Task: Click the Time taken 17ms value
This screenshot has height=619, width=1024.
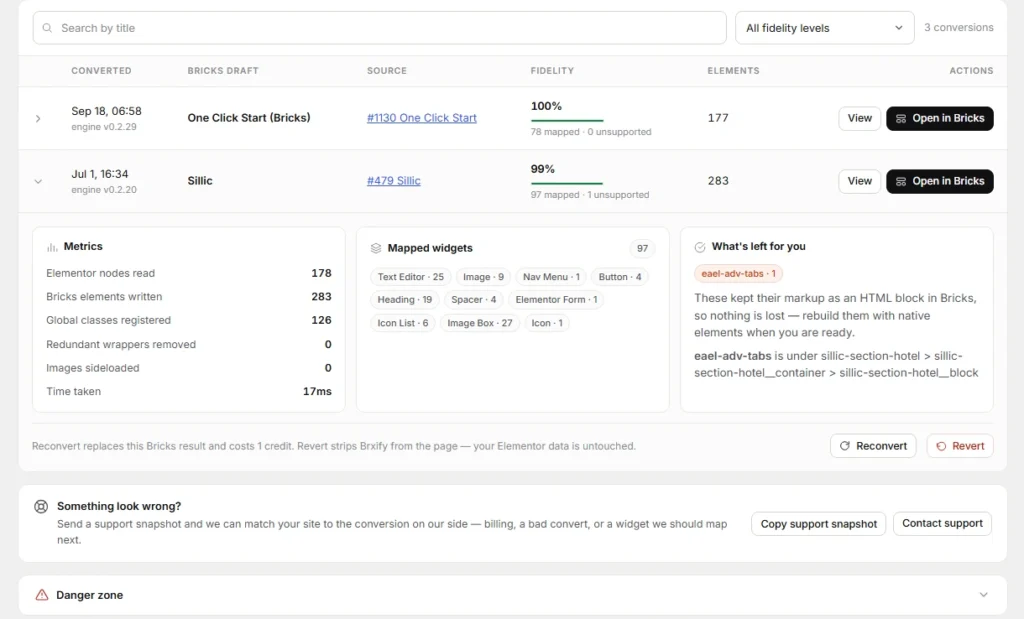Action: [317, 391]
